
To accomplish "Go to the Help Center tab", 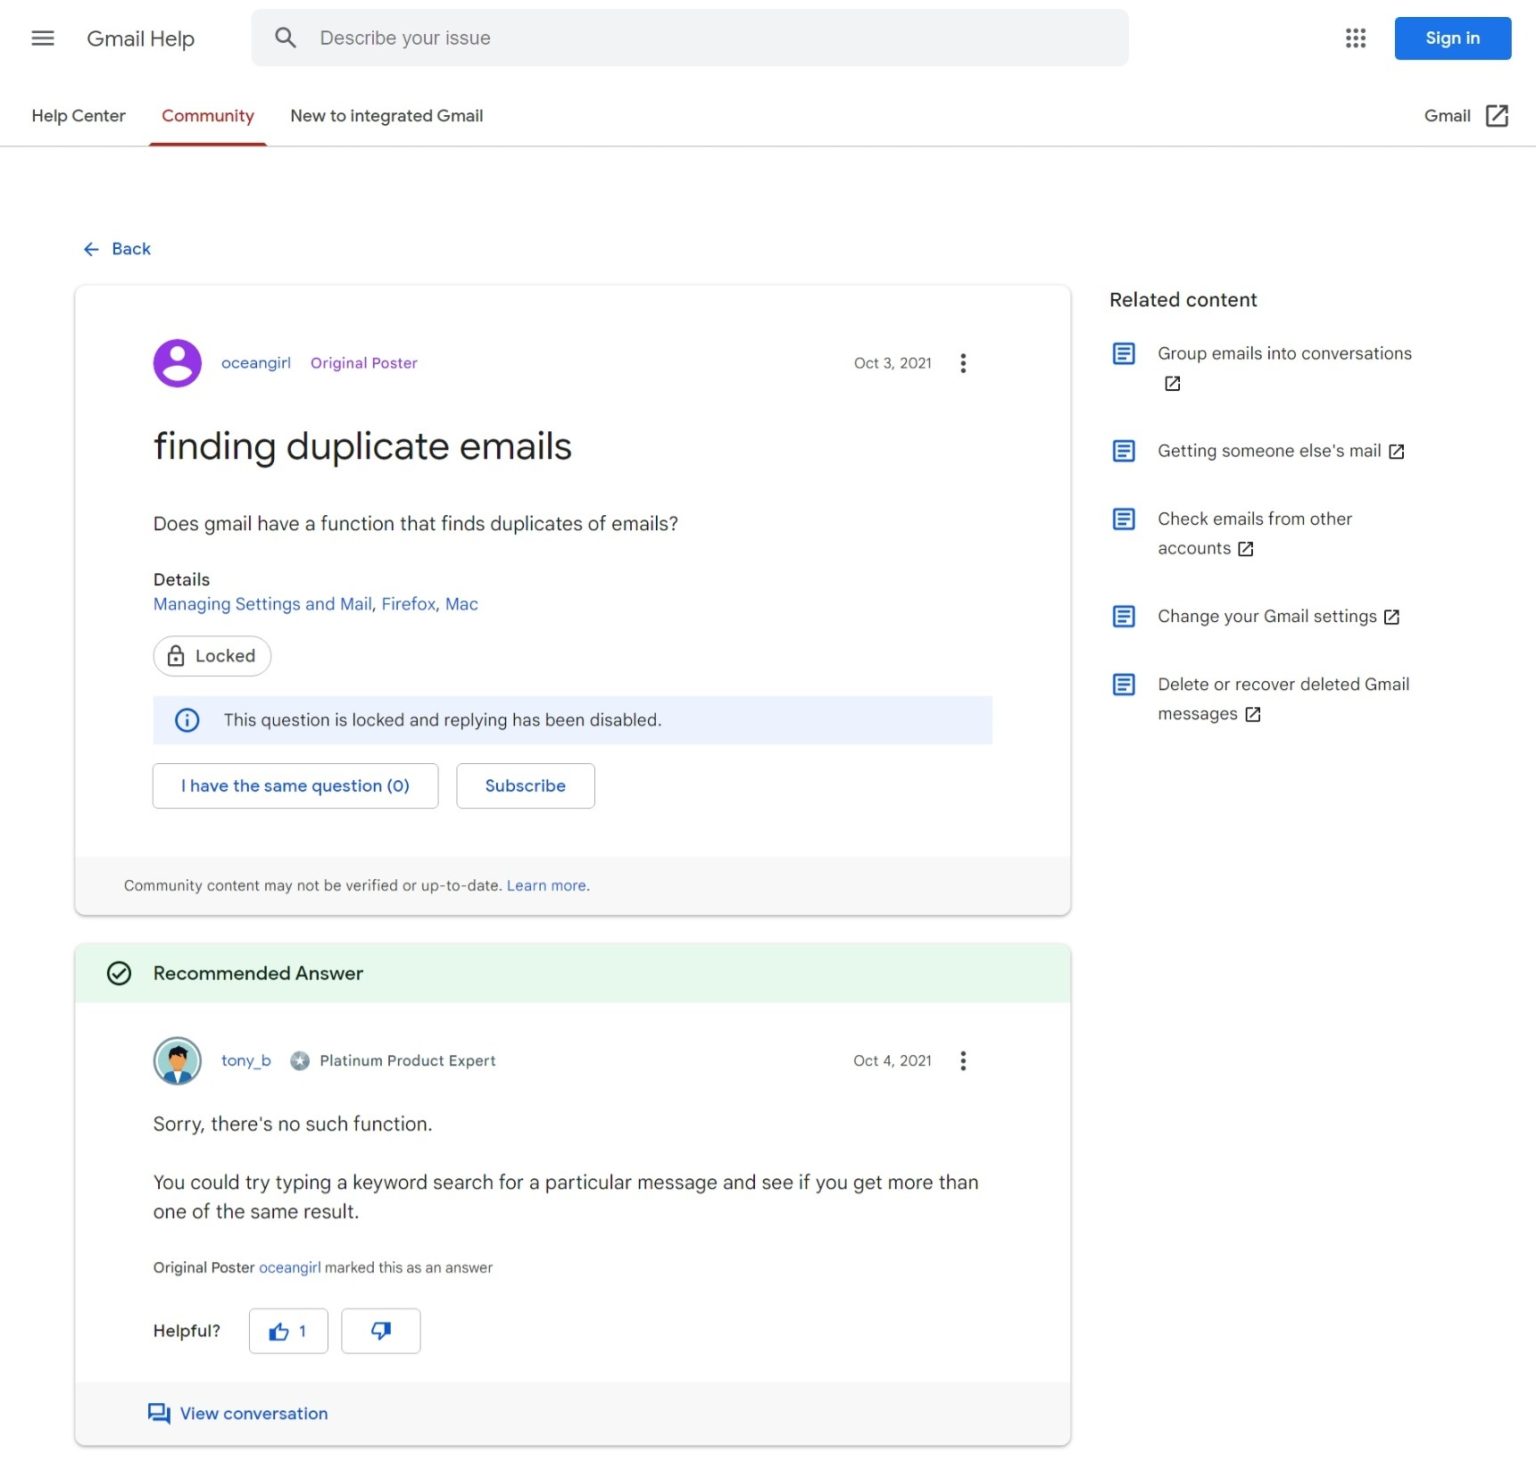I will click(78, 116).
